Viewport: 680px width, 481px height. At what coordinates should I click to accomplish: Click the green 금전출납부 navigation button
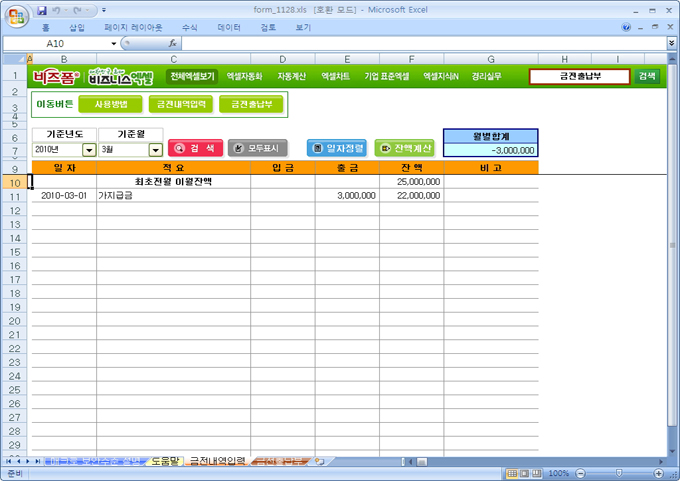pos(252,104)
